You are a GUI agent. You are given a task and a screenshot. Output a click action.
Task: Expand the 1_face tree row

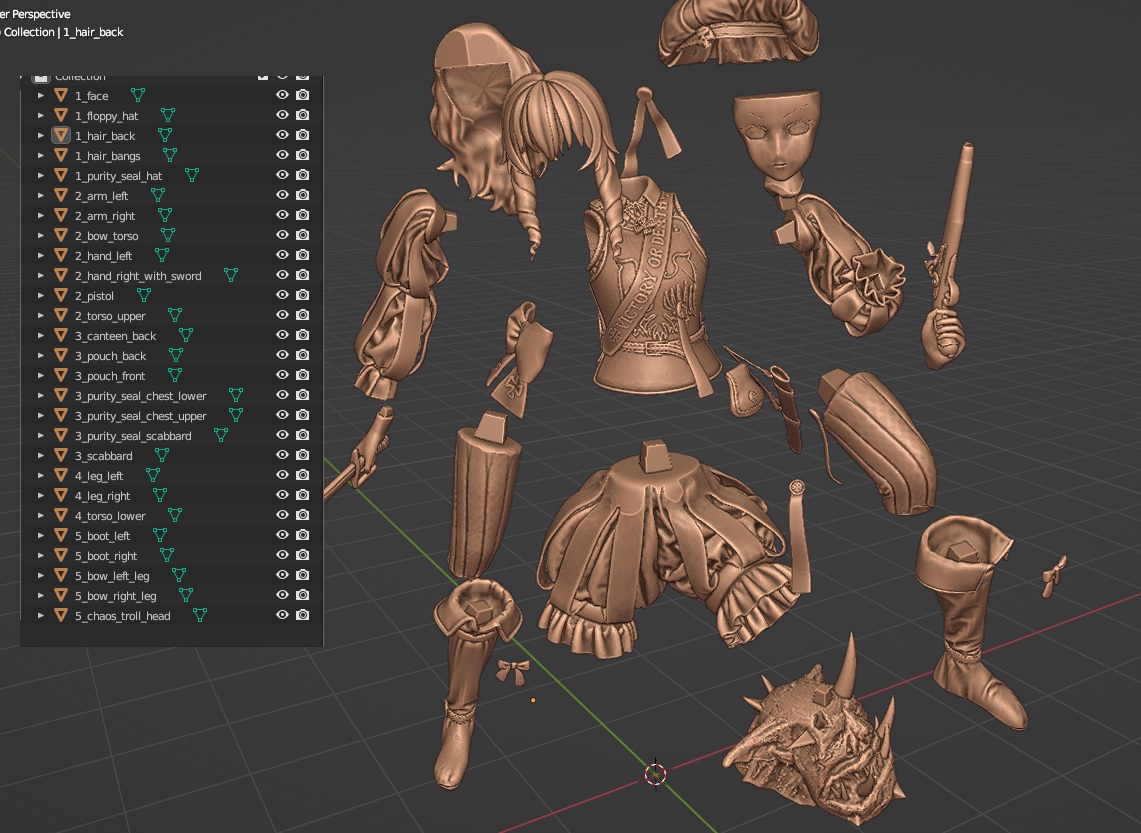[41, 95]
